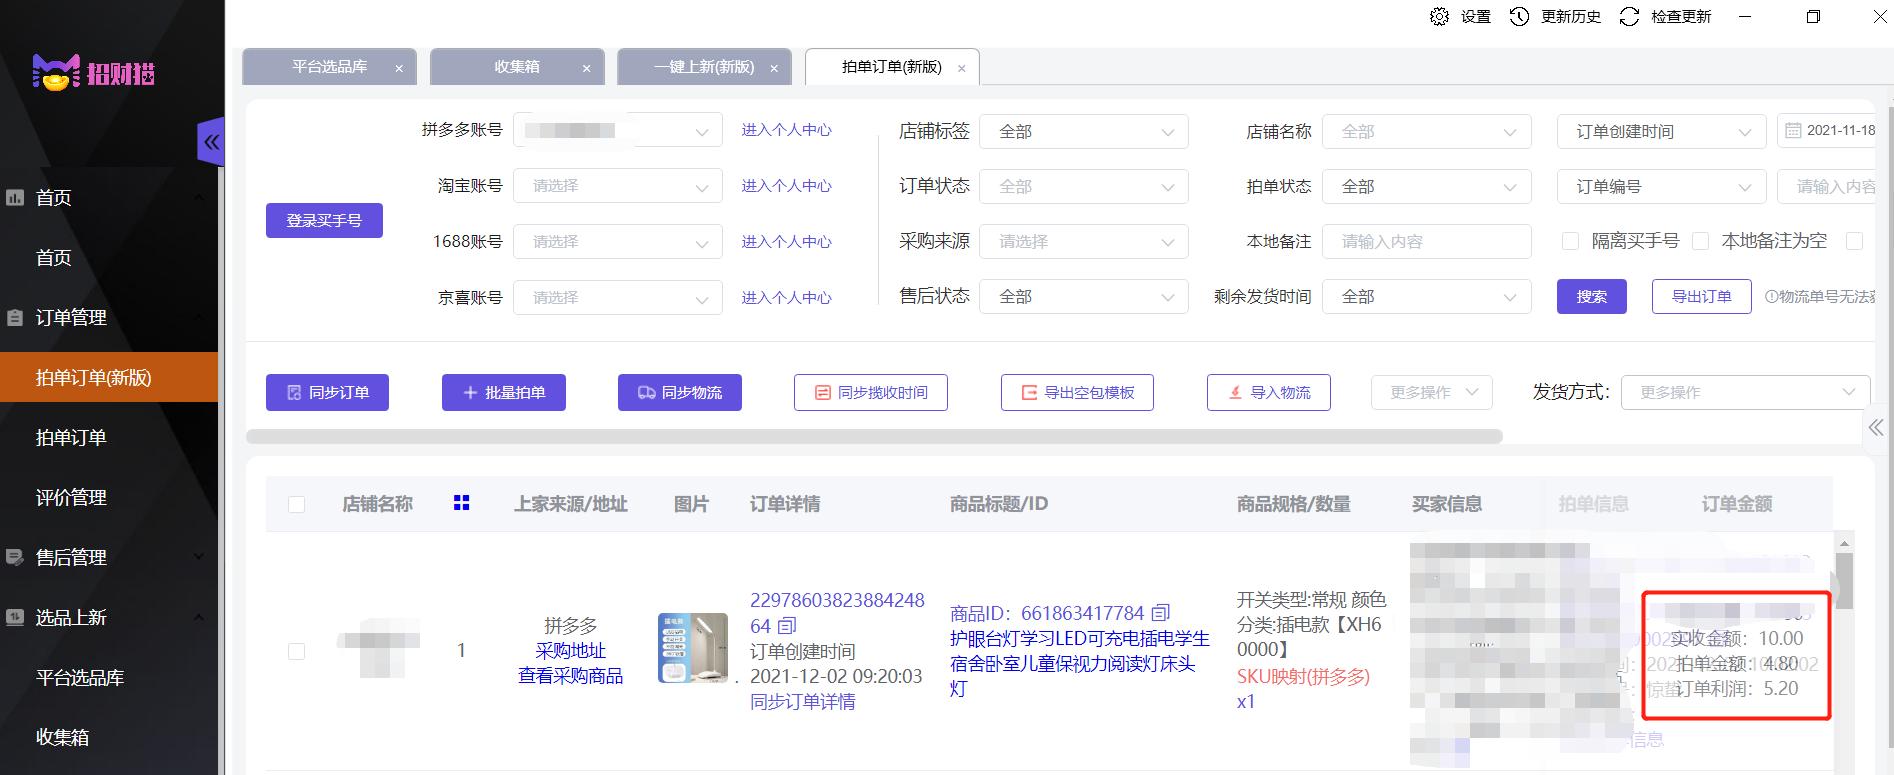Screen dimensions: 1894x775
Task: Open 拍单订单 in the sidebar
Action: pyautogui.click(x=71, y=437)
